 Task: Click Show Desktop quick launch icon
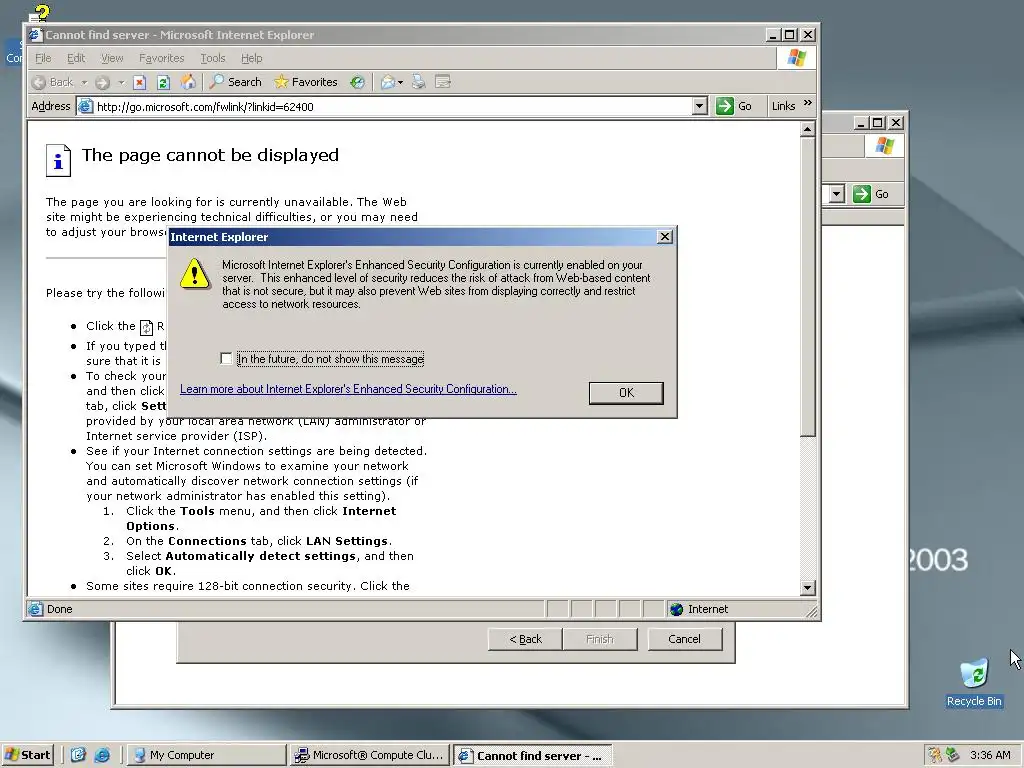[78, 755]
